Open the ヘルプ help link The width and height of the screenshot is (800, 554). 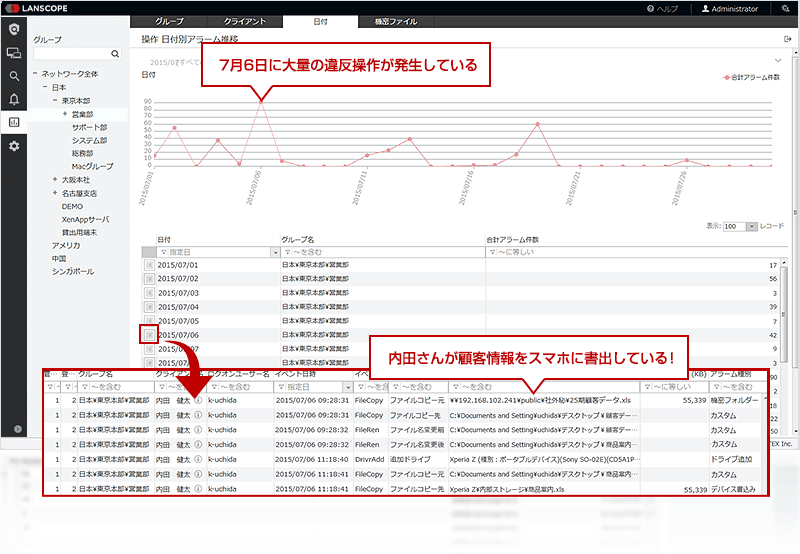(x=662, y=9)
